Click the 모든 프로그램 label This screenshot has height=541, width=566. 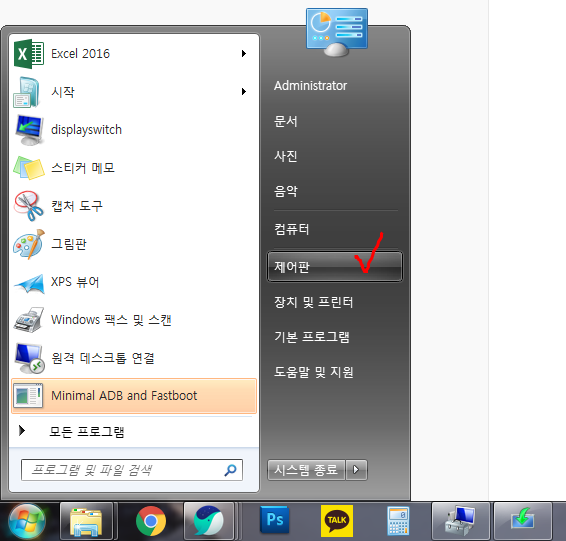pos(87,431)
